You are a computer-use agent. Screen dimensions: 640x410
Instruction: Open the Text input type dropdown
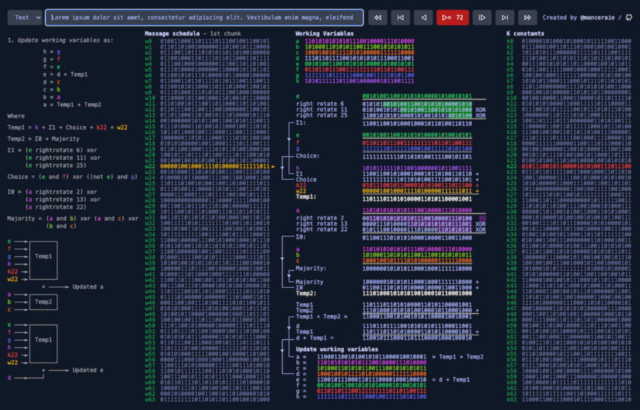click(25, 18)
